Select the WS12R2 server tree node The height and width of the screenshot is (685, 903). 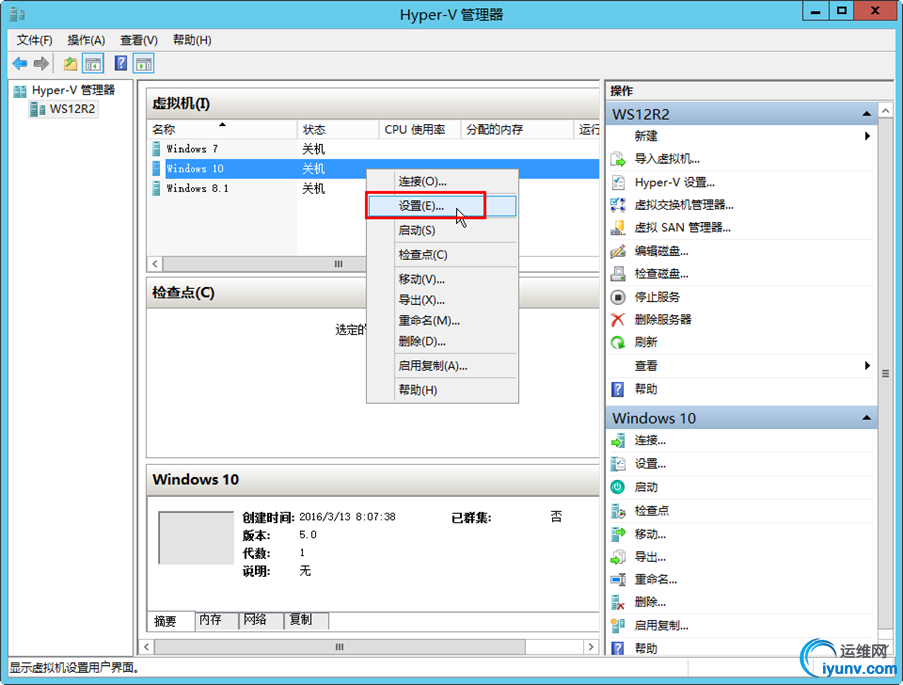point(63,109)
